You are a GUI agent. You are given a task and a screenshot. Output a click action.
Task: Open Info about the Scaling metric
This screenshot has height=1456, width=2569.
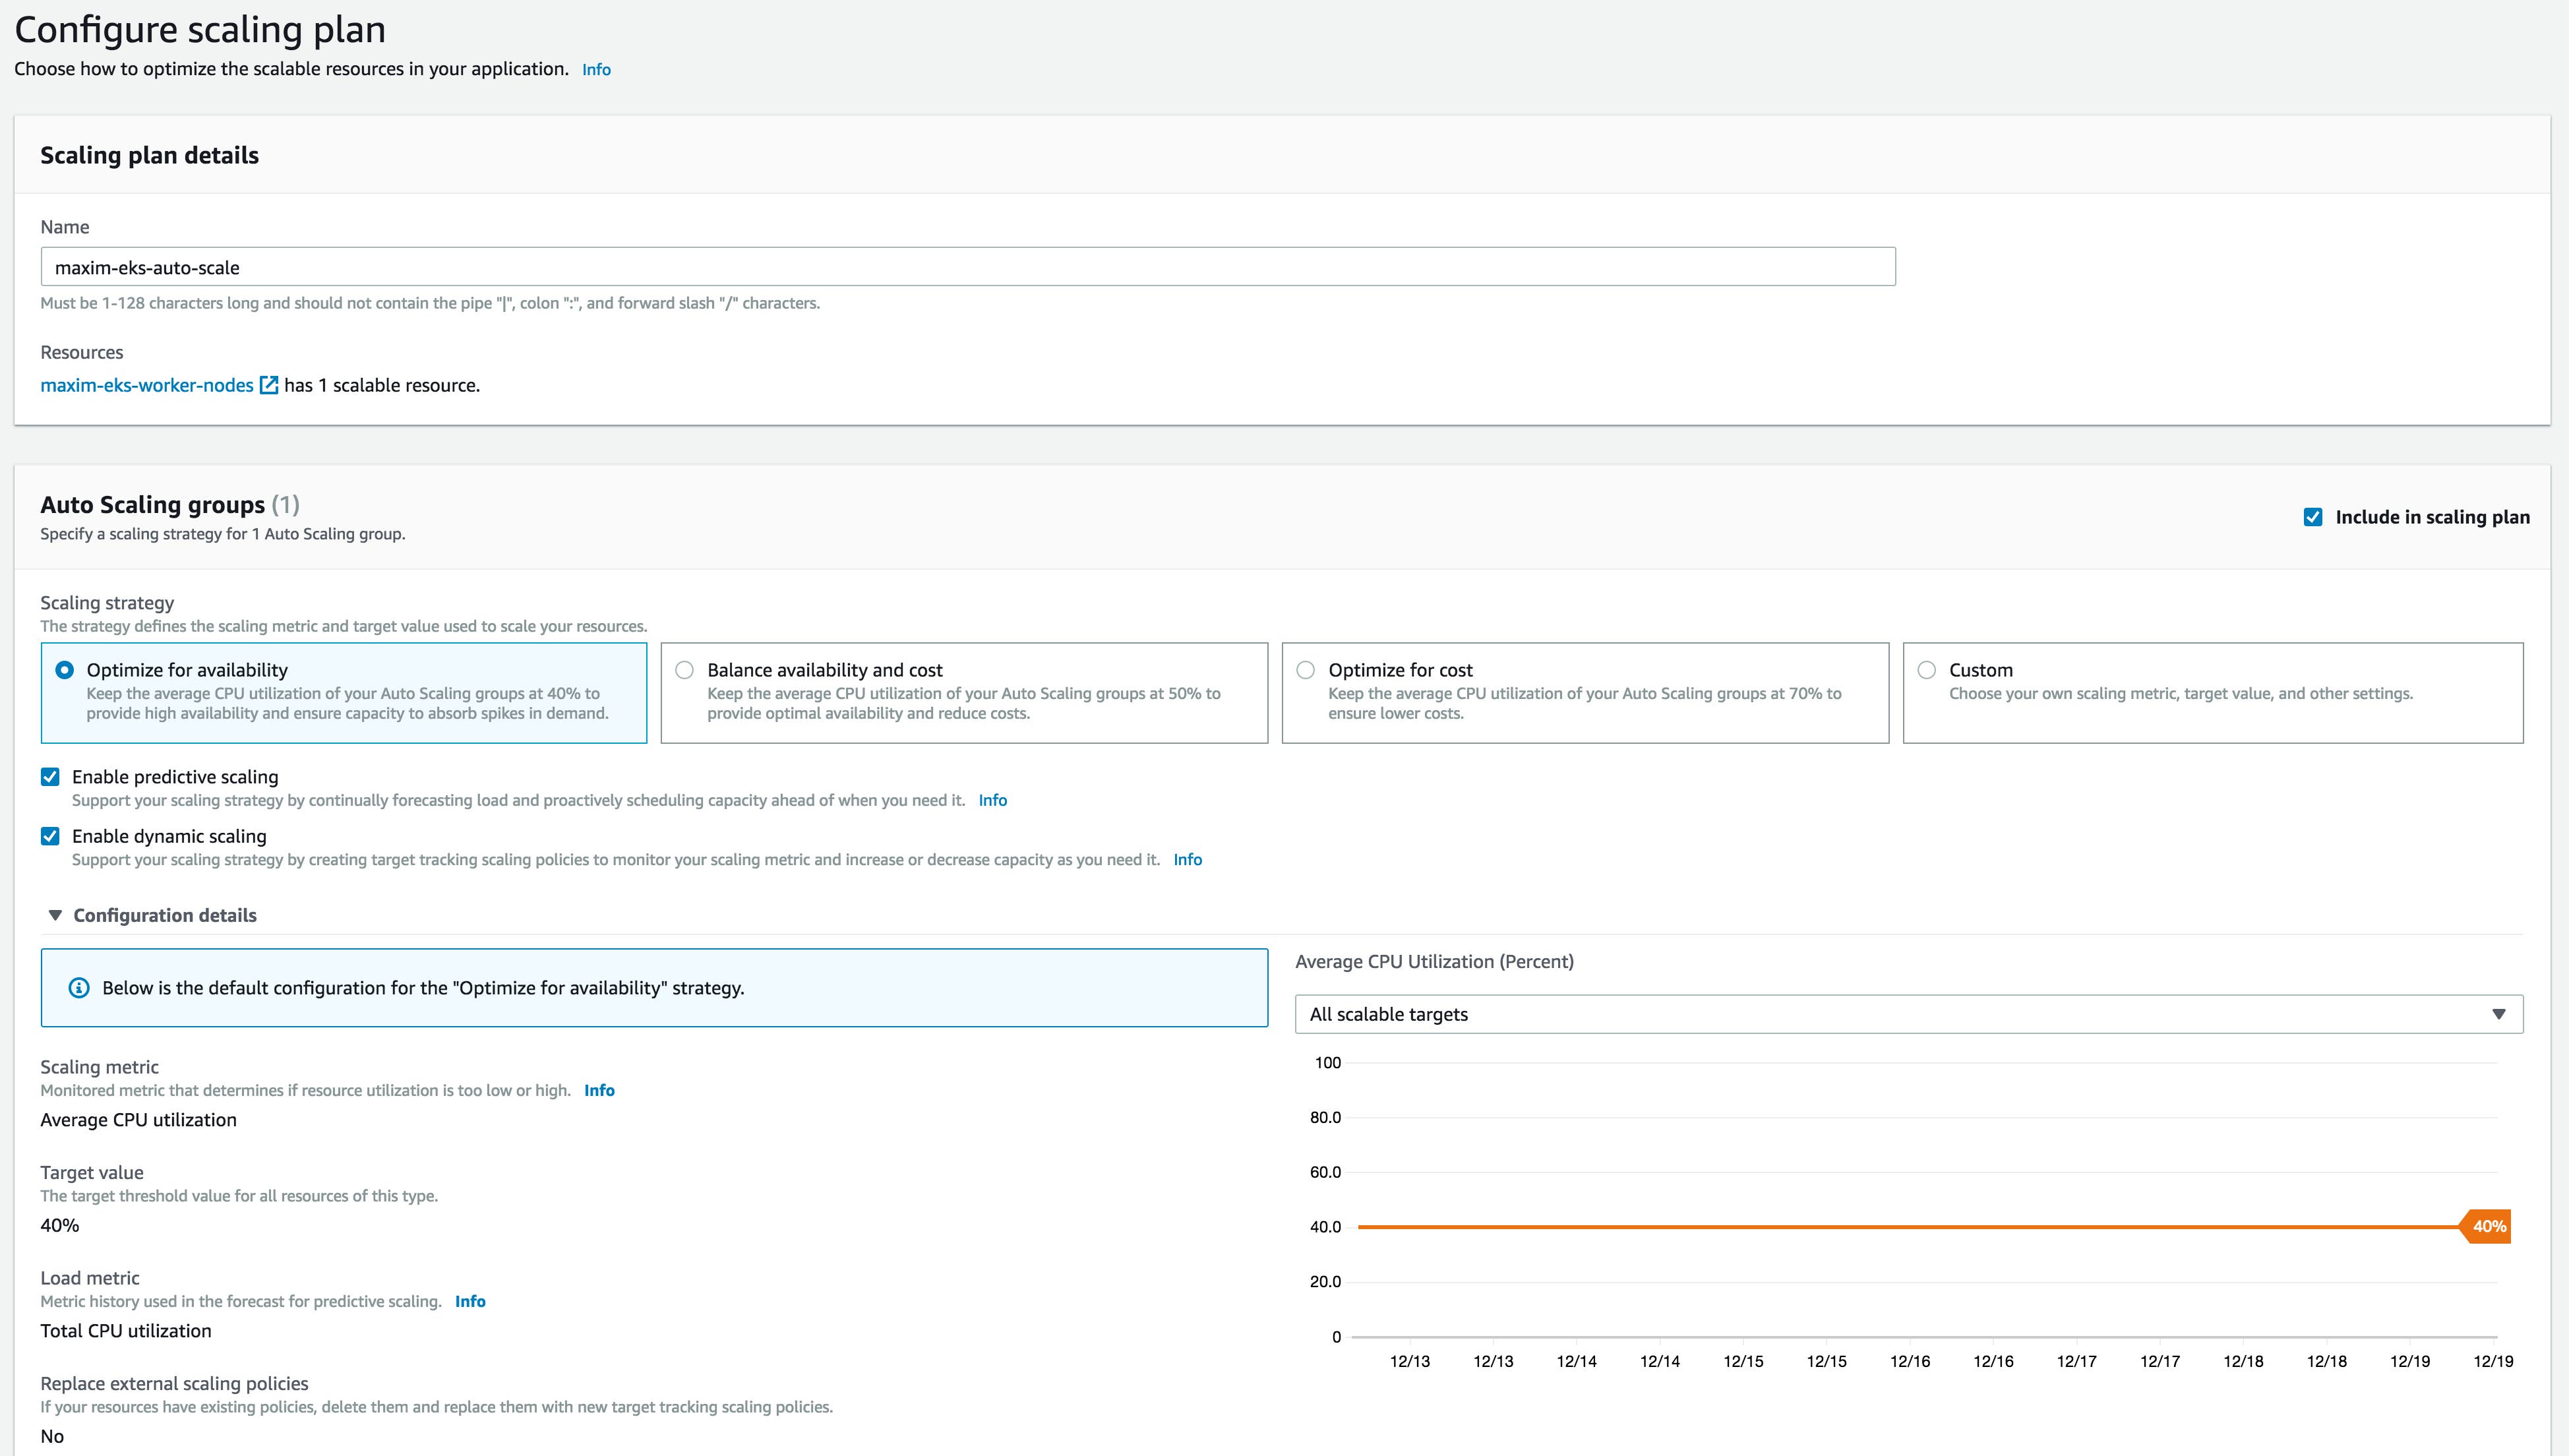pyautogui.click(x=599, y=1090)
